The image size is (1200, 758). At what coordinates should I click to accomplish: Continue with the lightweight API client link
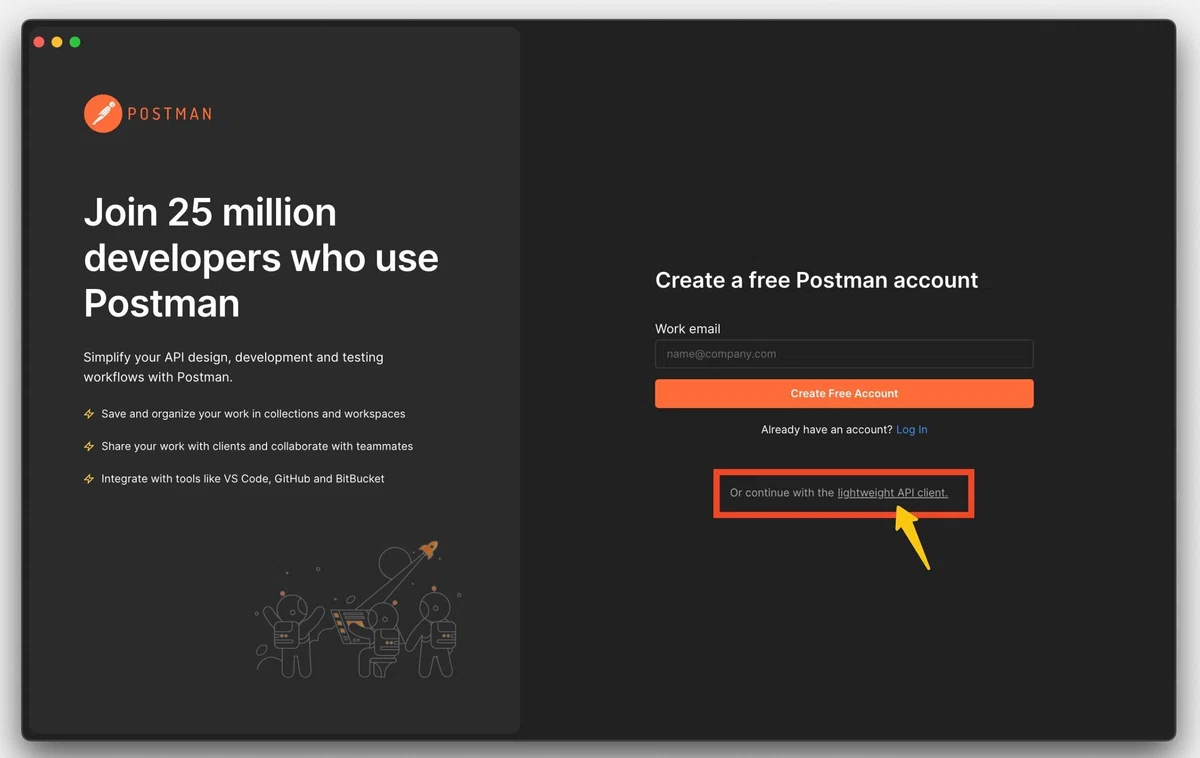point(892,493)
